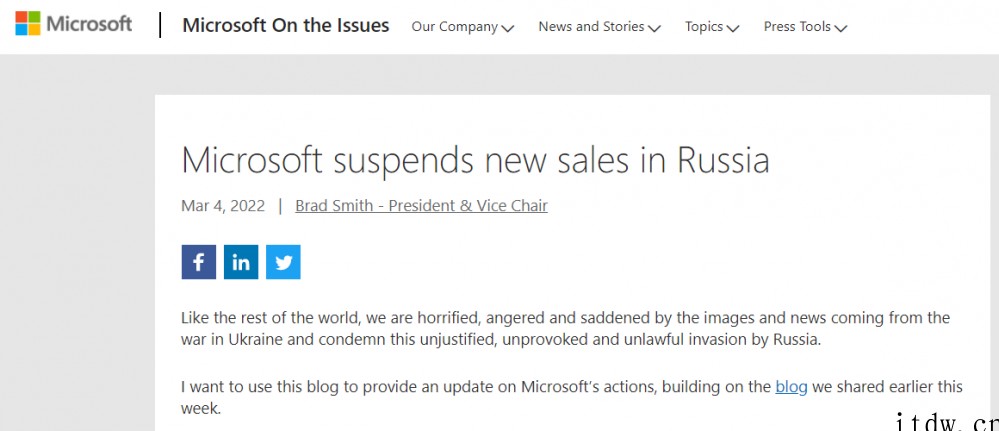Screen dimensions: 999x431
Task: Click the Mar 4, 2022 publication date
Action: pyautogui.click(x=223, y=206)
